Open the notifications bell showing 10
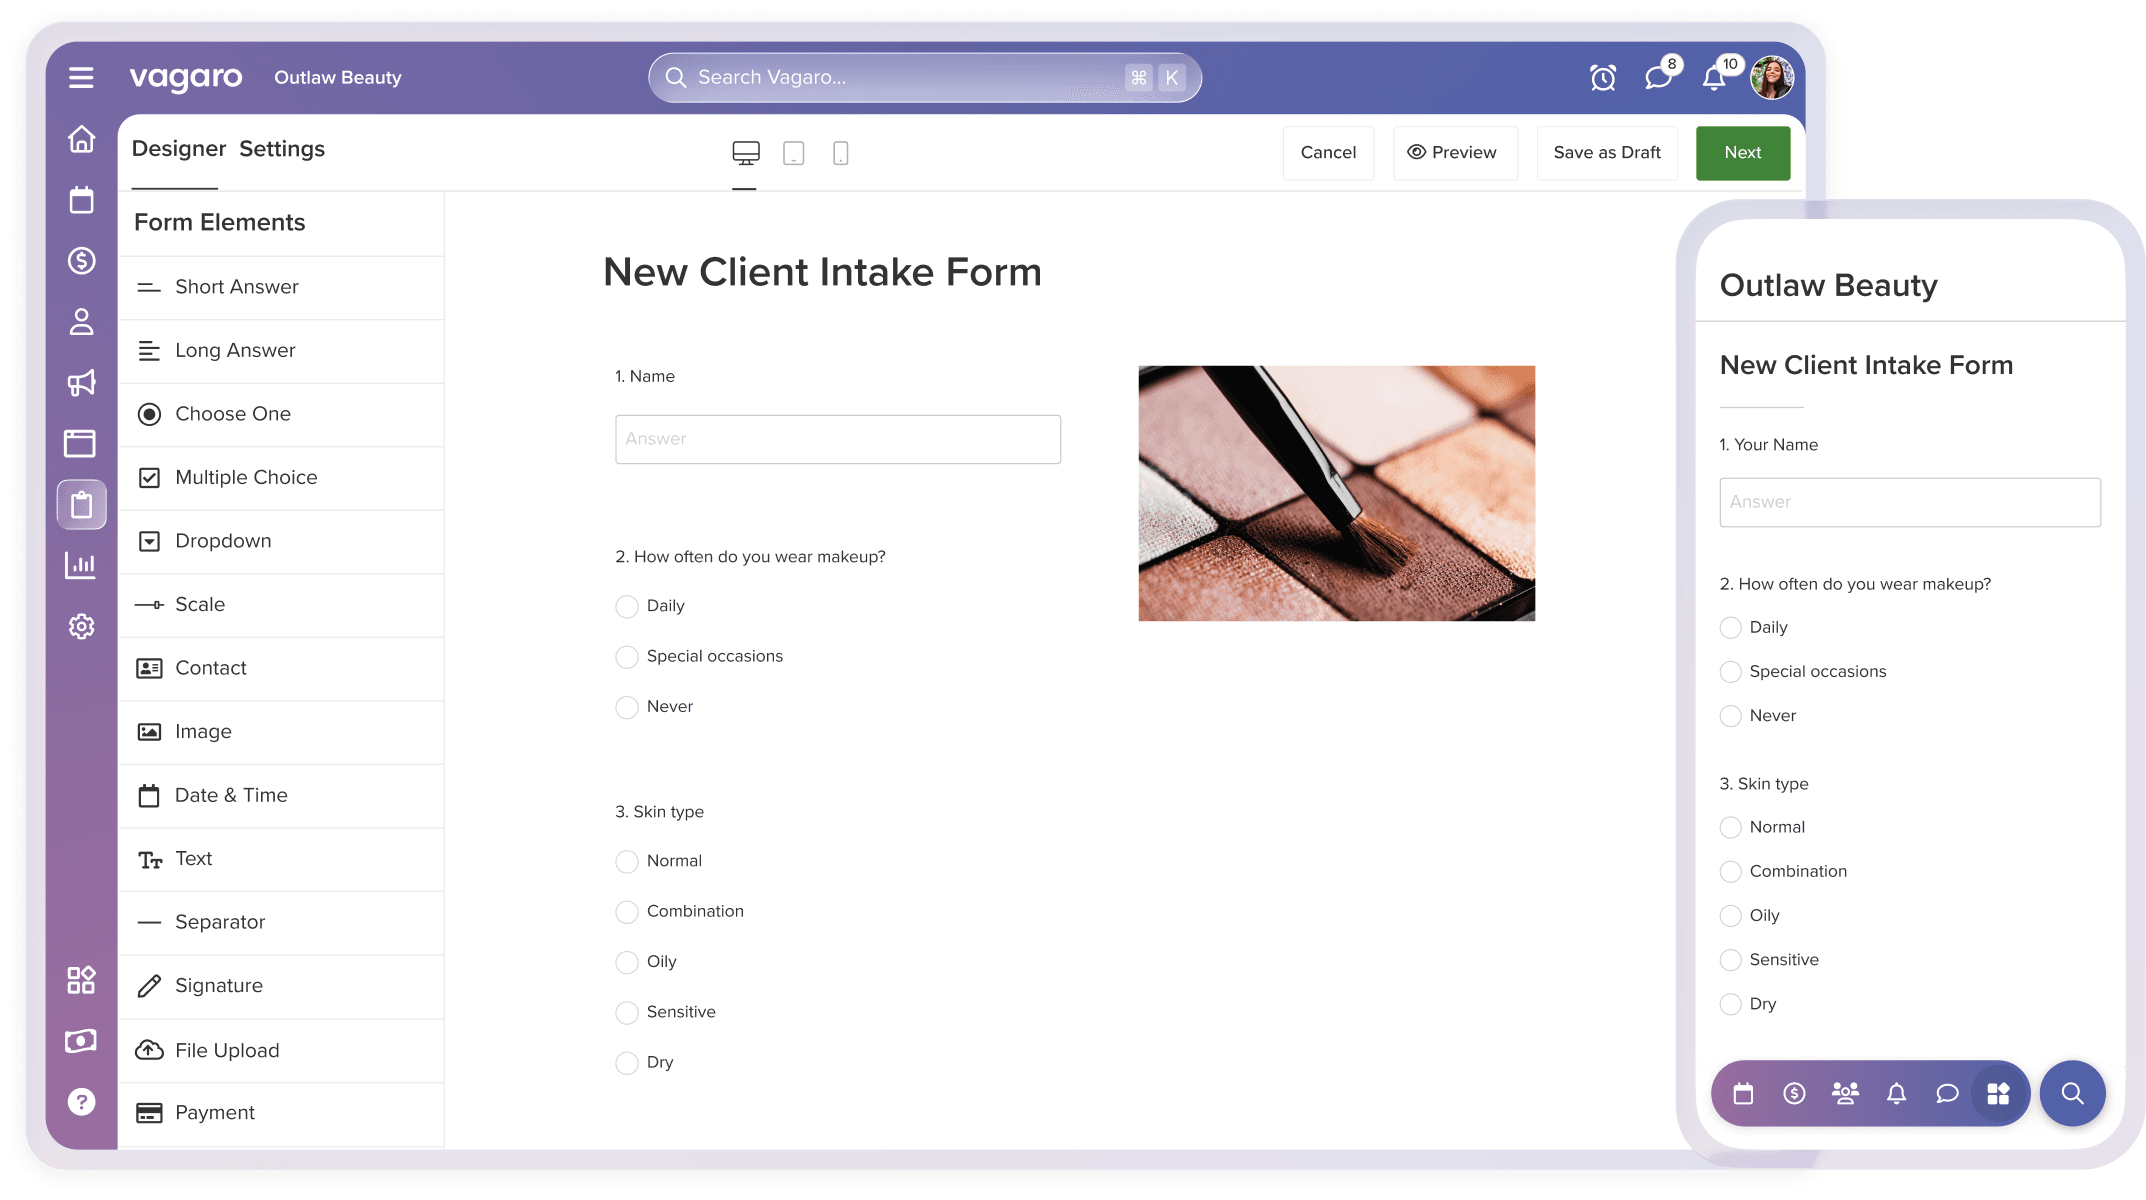Screen dimensions: 2146x1200 [1712, 77]
